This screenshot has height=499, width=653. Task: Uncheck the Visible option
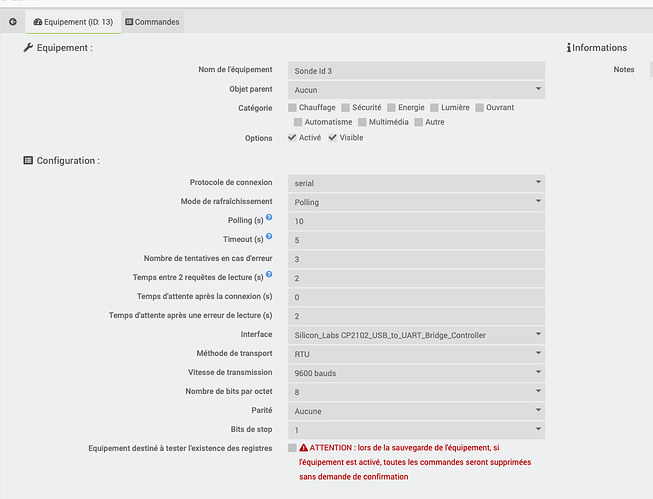click(x=333, y=138)
